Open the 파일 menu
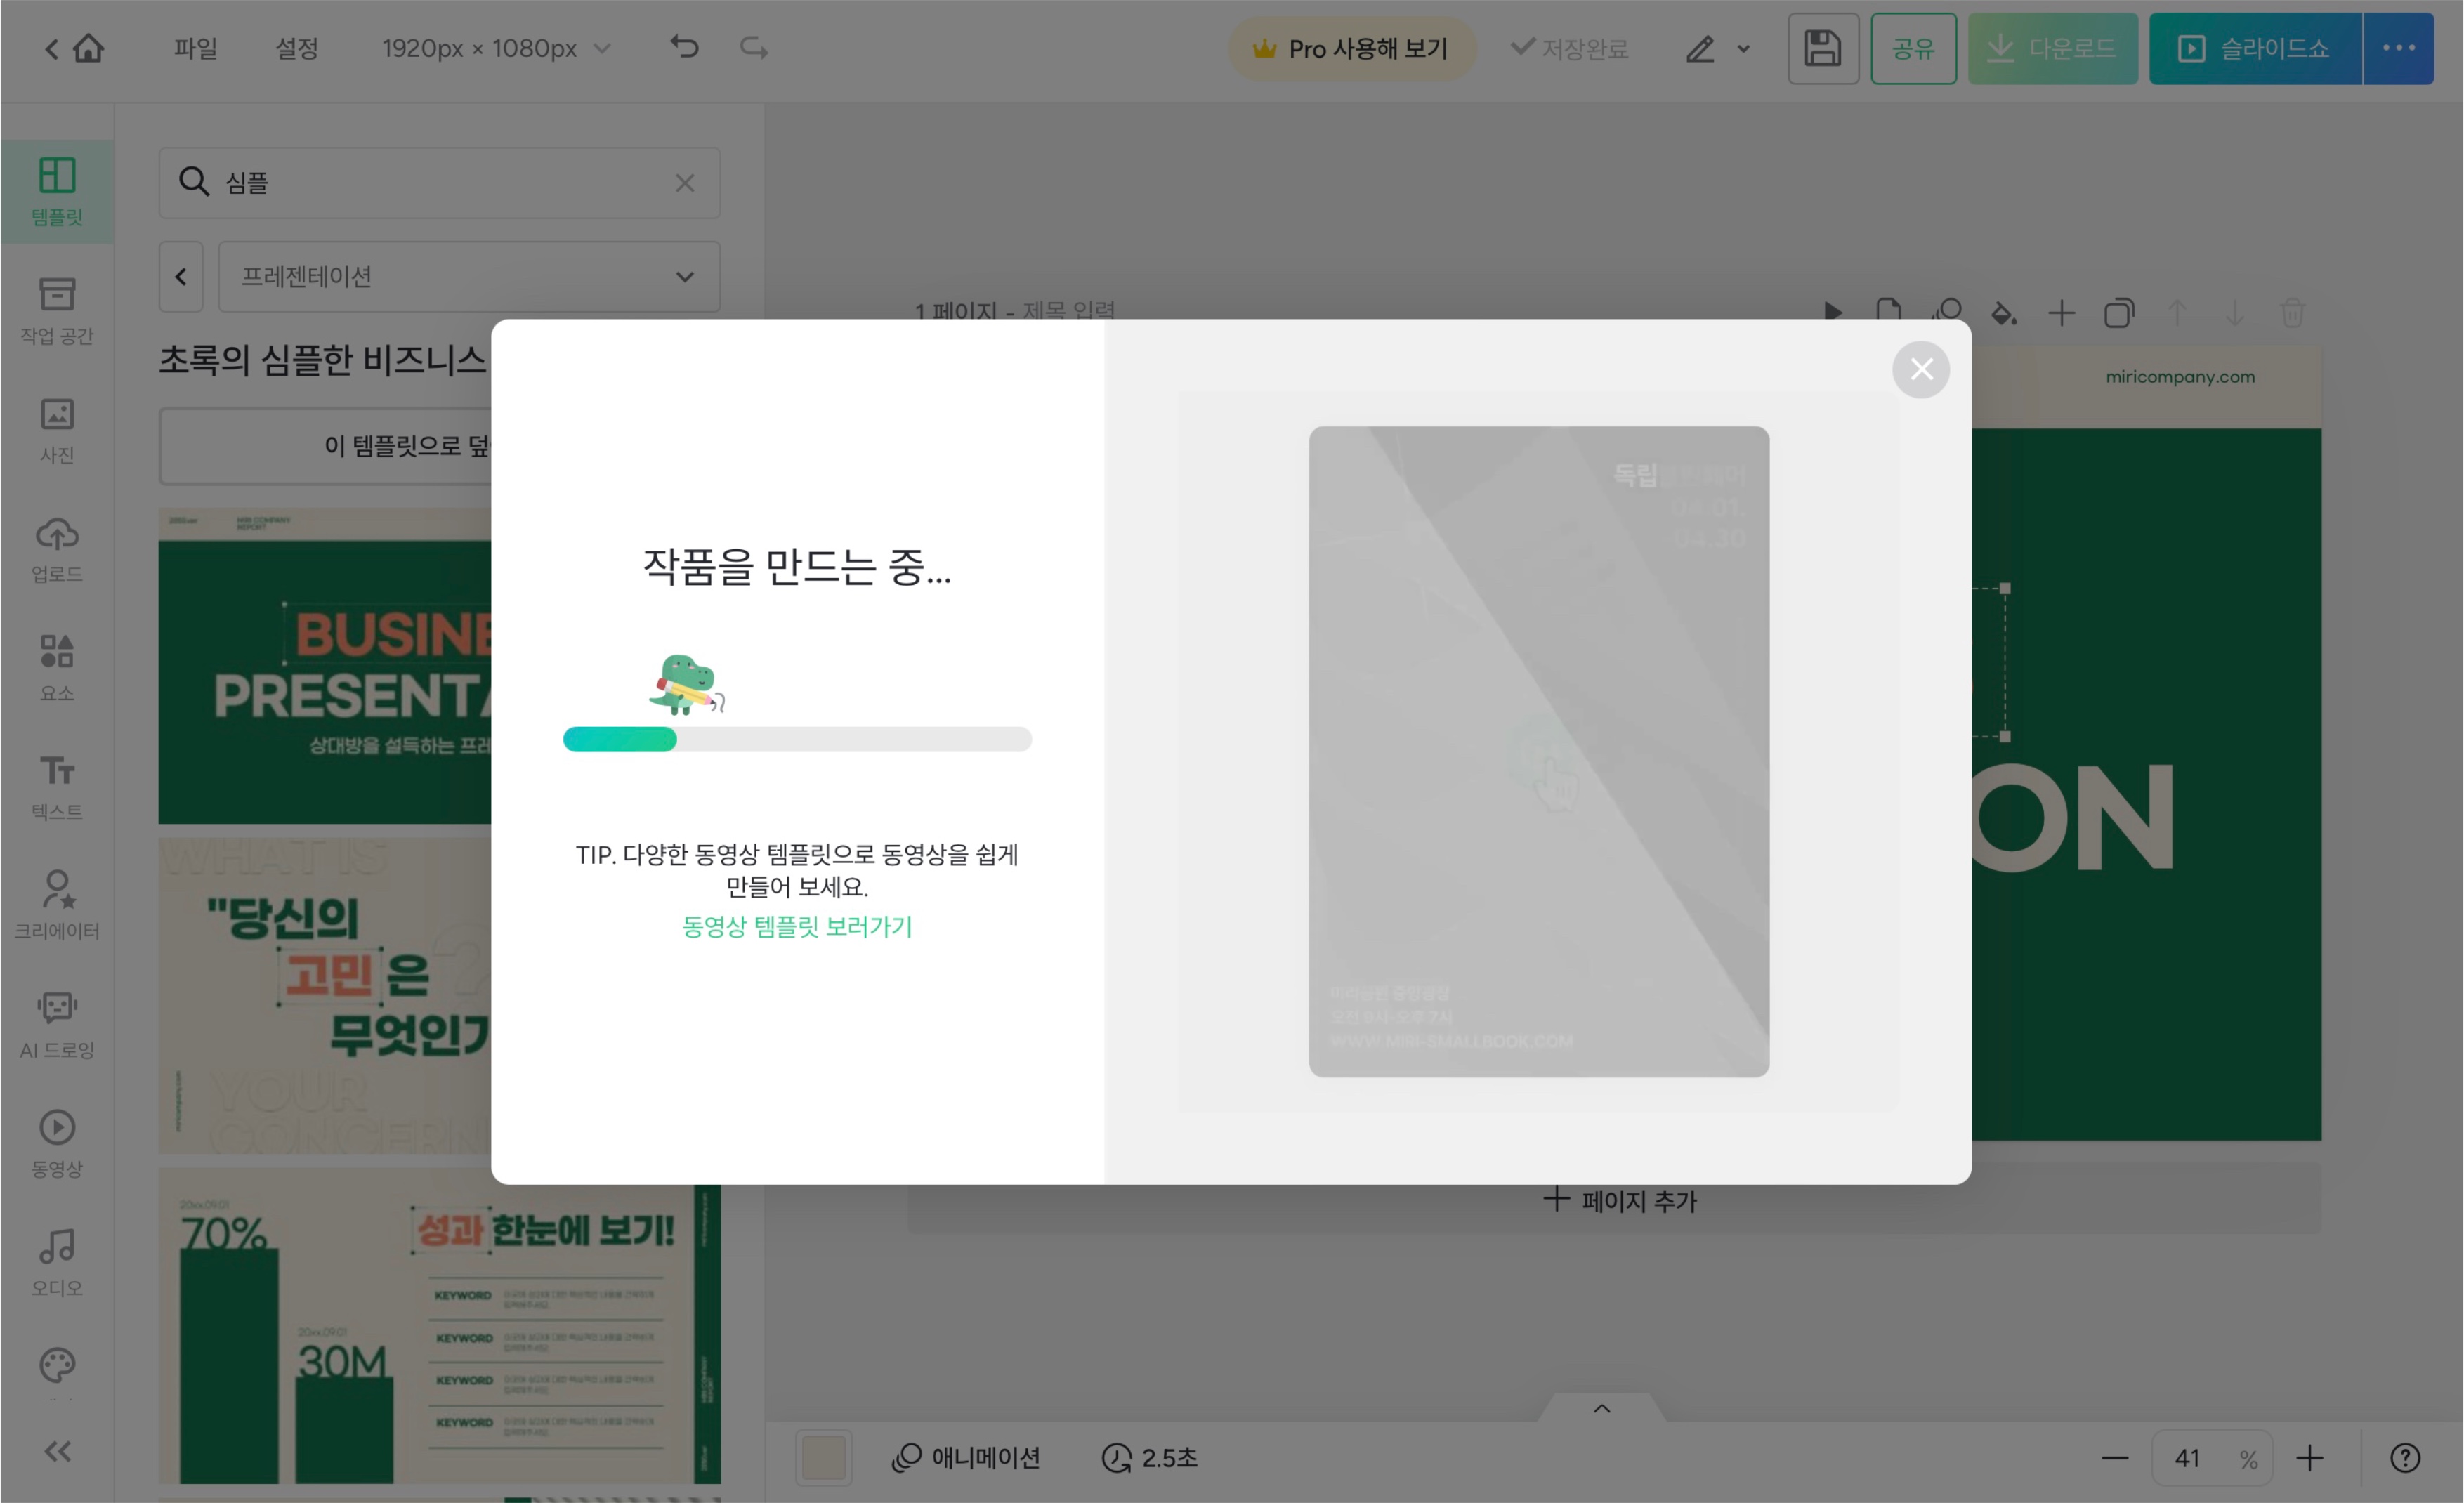Image resolution: width=2464 pixels, height=1503 pixels. pyautogui.click(x=195, y=48)
